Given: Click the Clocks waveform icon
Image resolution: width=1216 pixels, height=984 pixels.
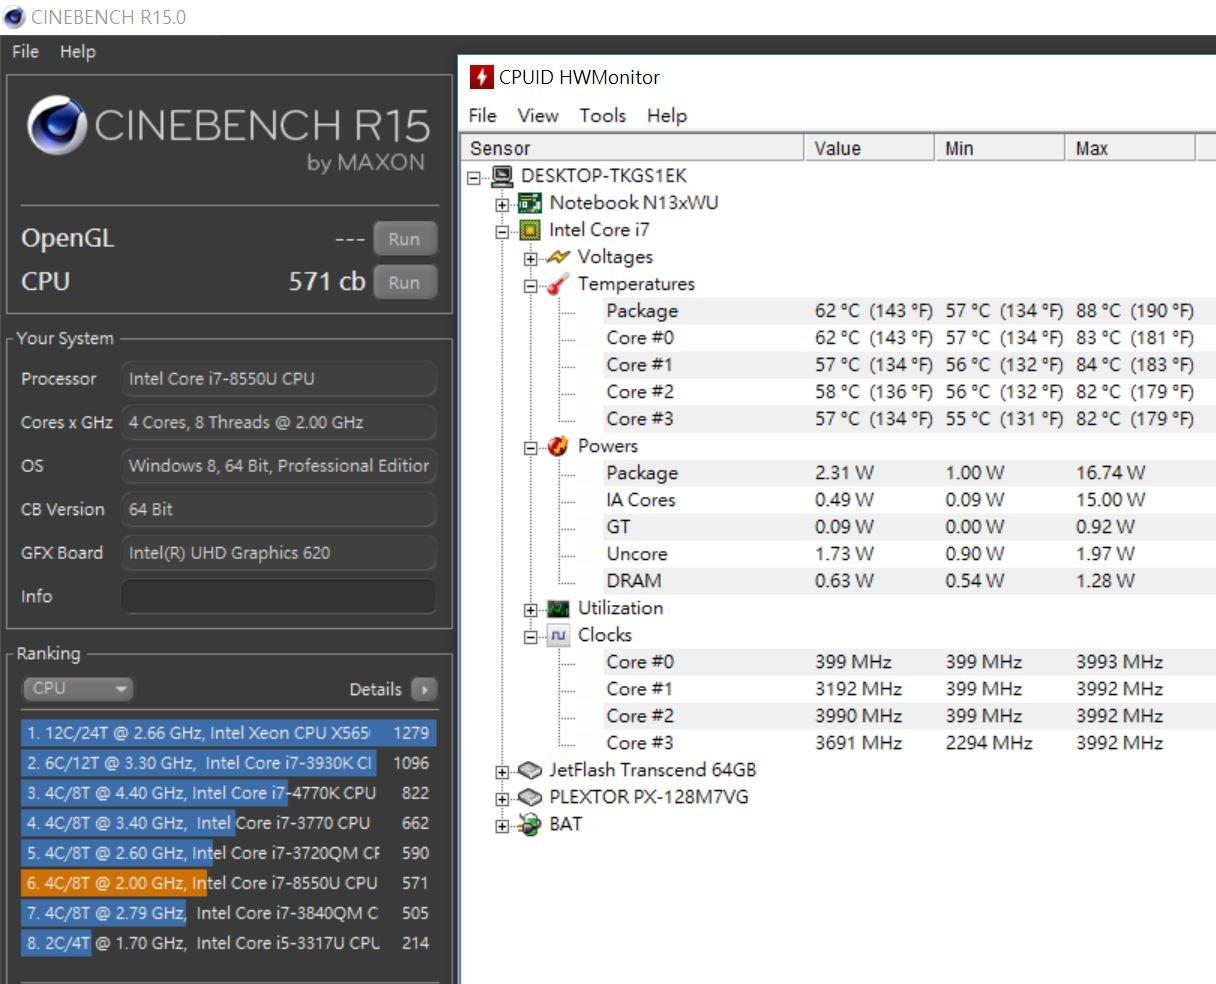Looking at the screenshot, I should pyautogui.click(x=558, y=636).
